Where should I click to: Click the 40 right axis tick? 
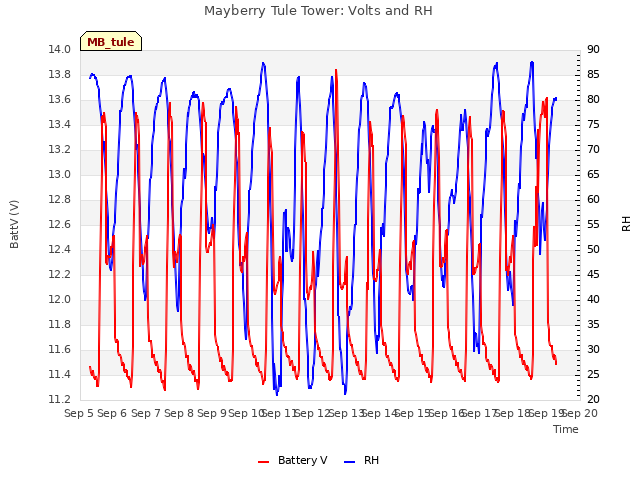pyautogui.click(x=593, y=300)
